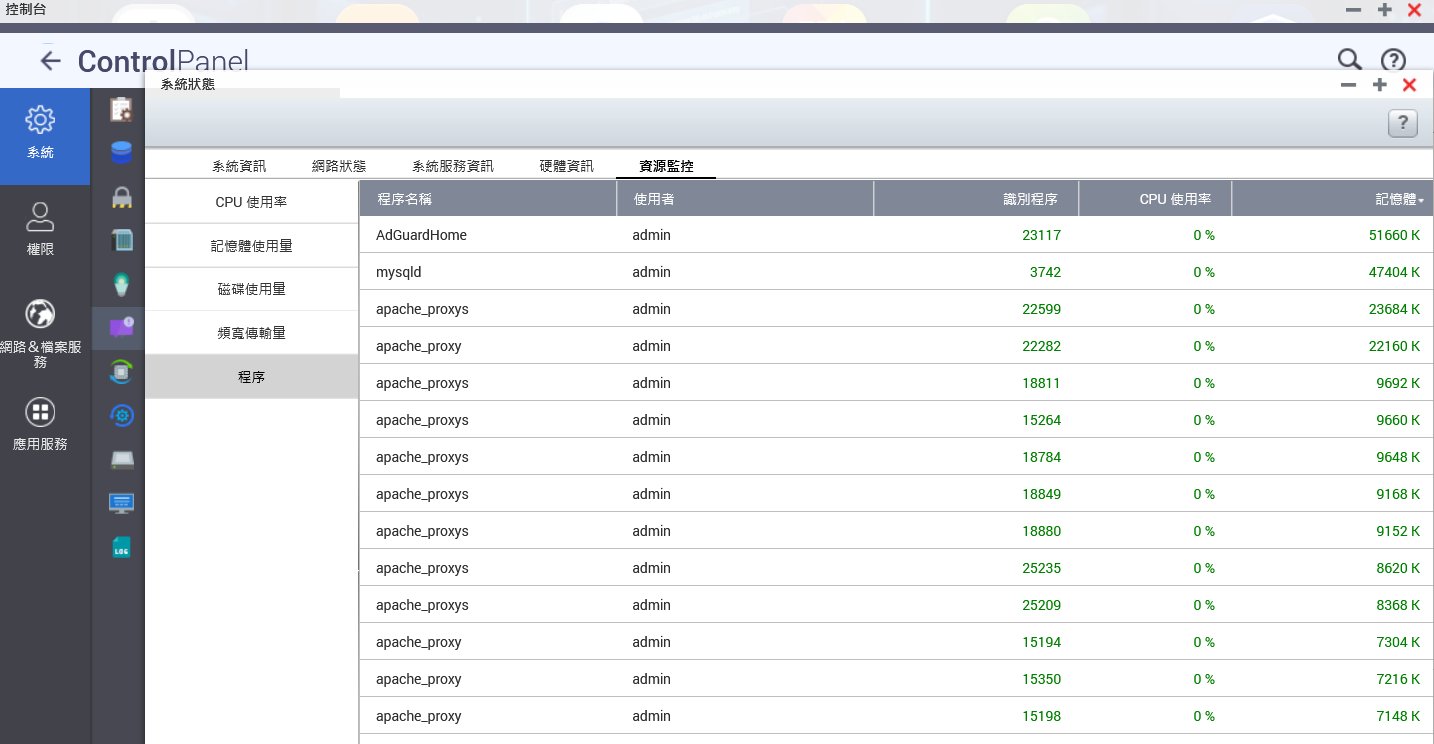Click the blue storage database icon
Screen dimensions: 1434x744
(x=121, y=152)
